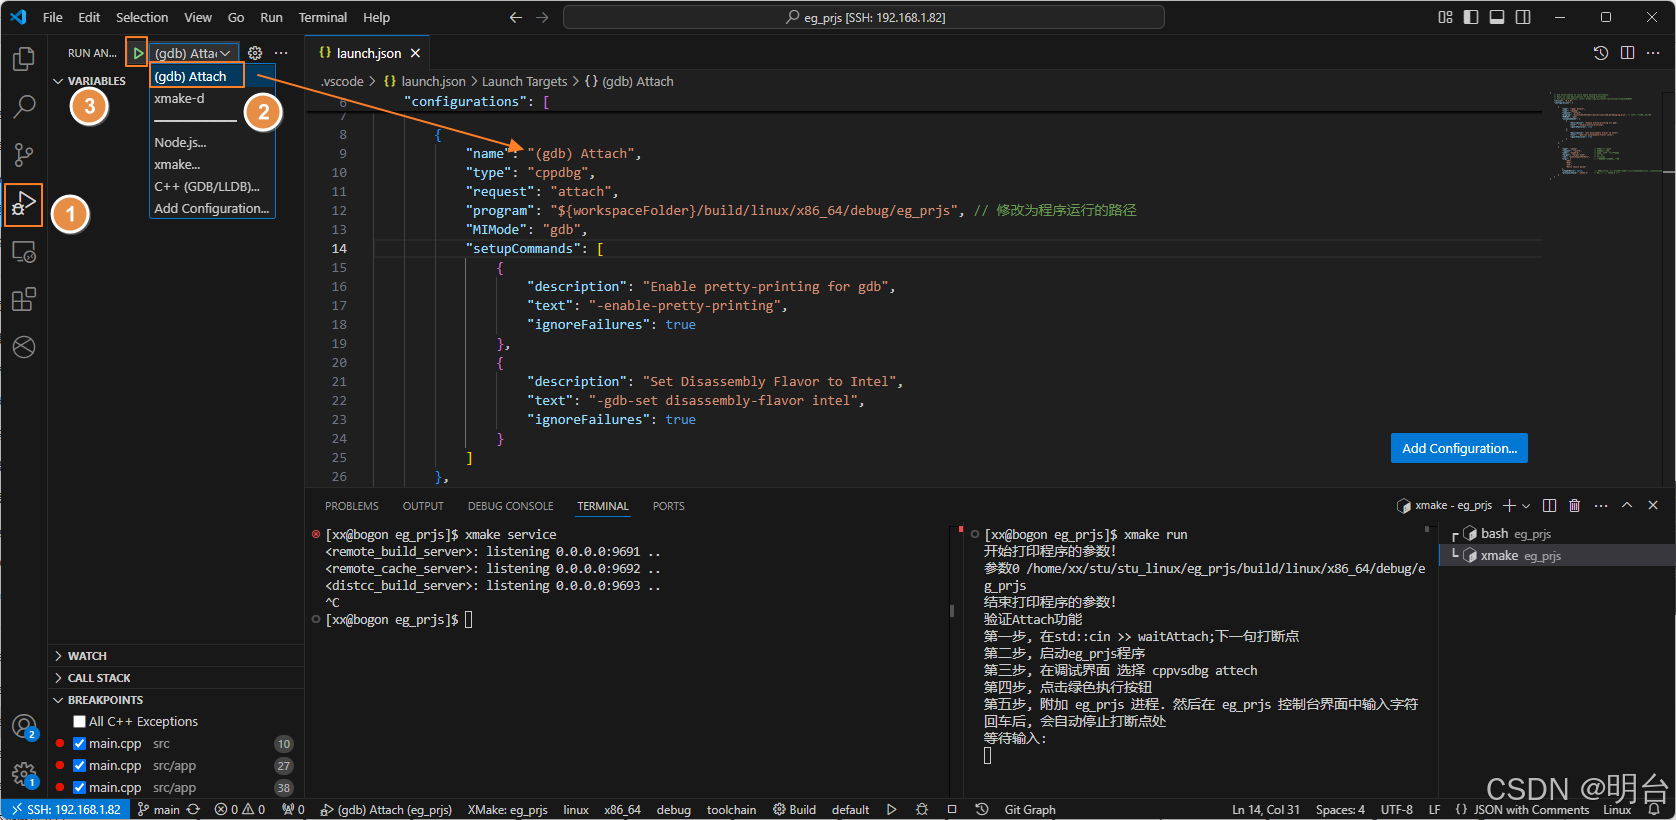Select Add Configuration... in dropdown list
The width and height of the screenshot is (1676, 820).
(x=212, y=209)
